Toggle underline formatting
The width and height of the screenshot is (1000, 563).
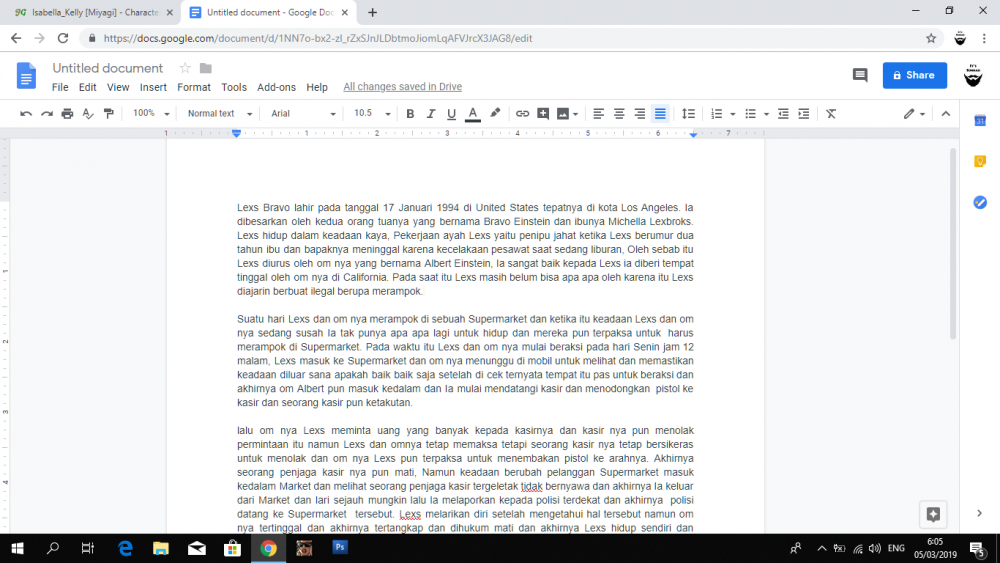point(451,113)
